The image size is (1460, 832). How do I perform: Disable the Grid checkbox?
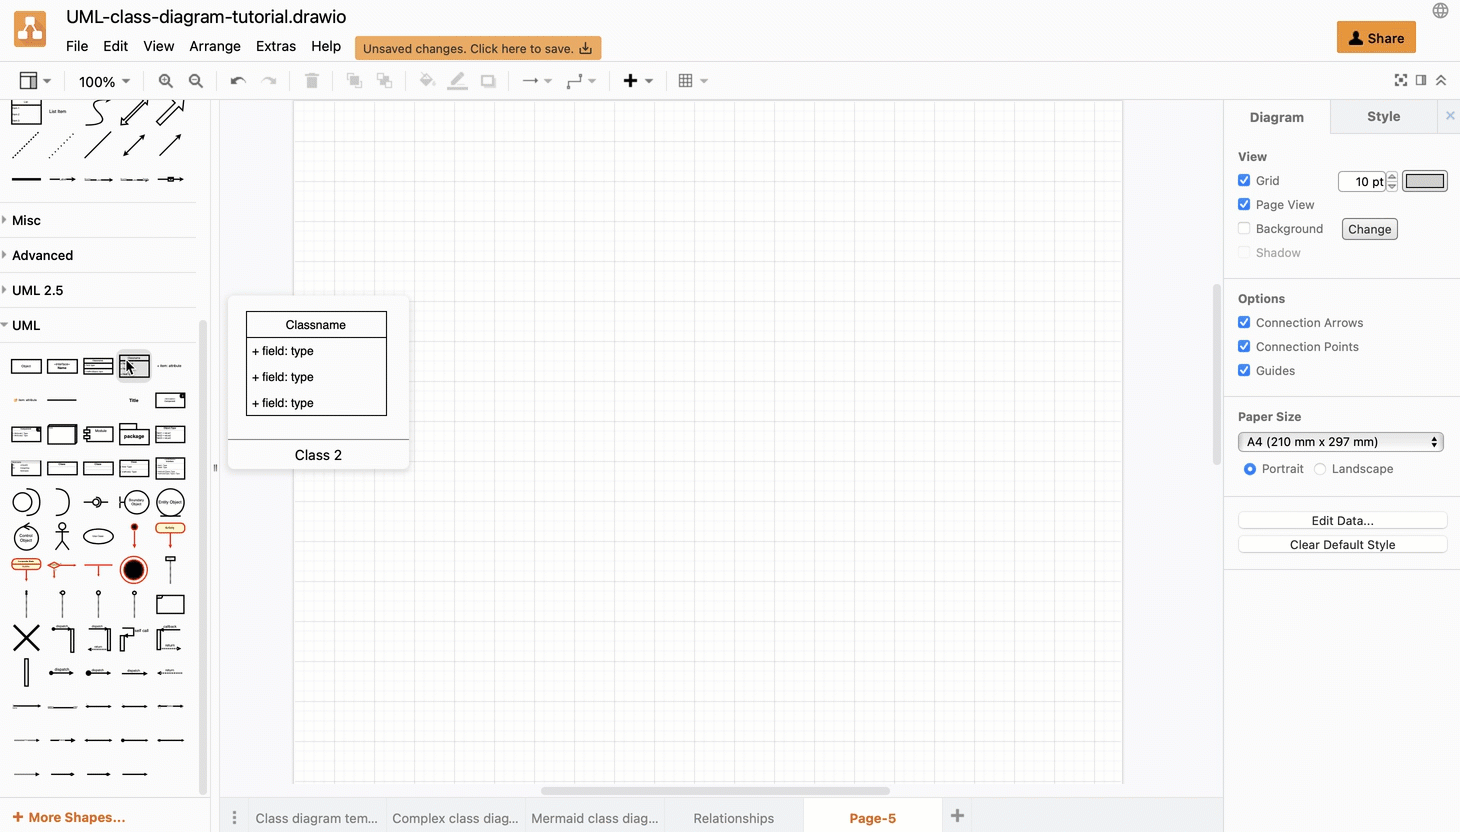1244,180
